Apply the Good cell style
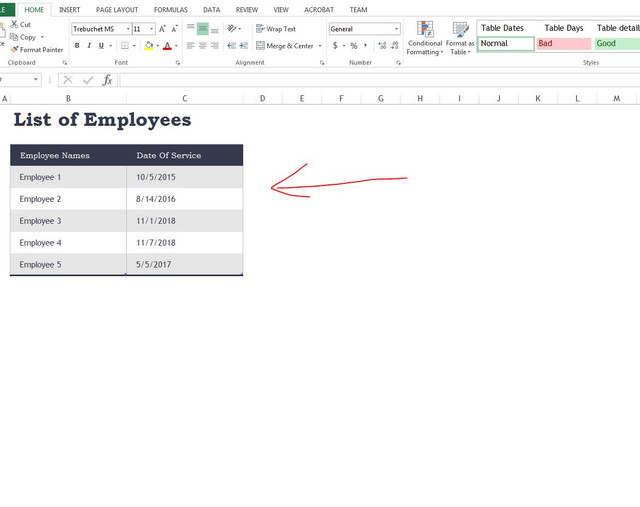 pos(617,43)
